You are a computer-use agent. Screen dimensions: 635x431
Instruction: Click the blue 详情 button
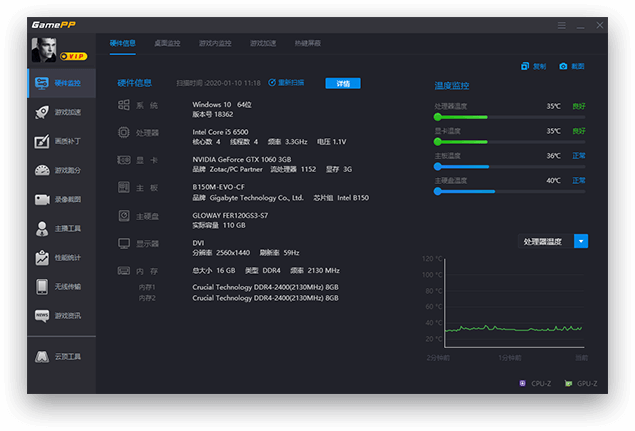[x=343, y=83]
